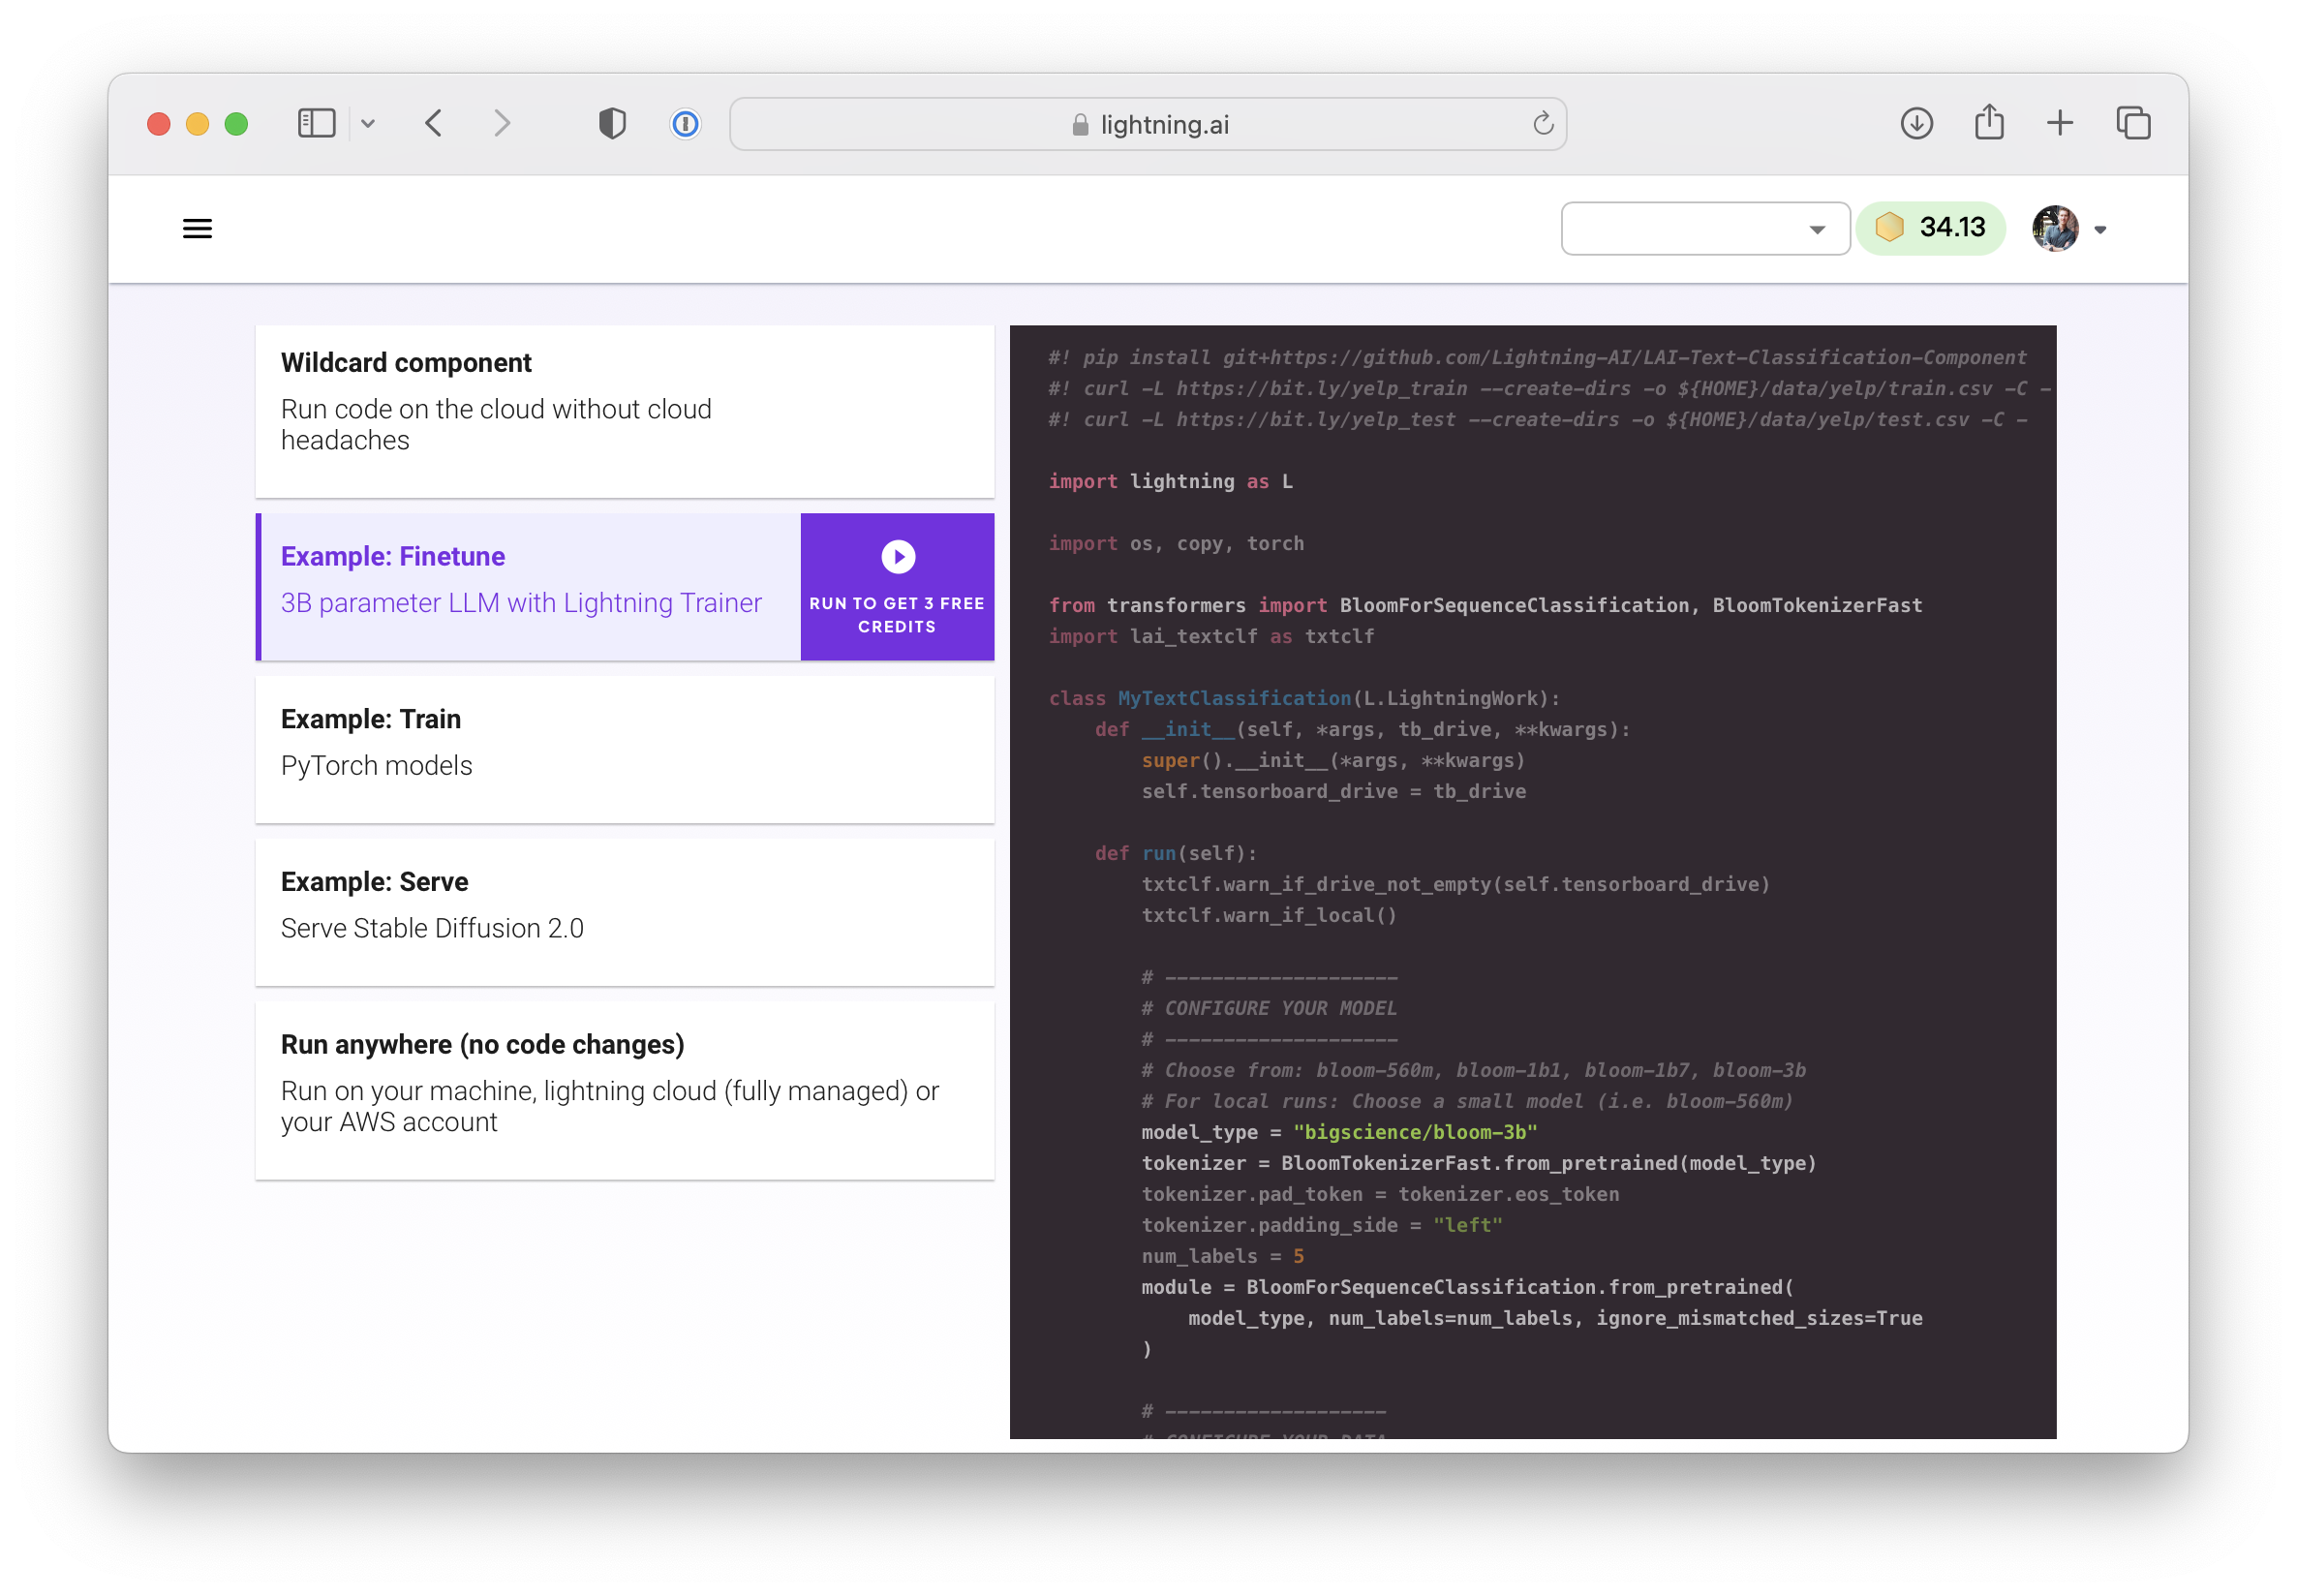Expand the sidebar options chevron
This screenshot has width=2297, height=1596.
[368, 124]
